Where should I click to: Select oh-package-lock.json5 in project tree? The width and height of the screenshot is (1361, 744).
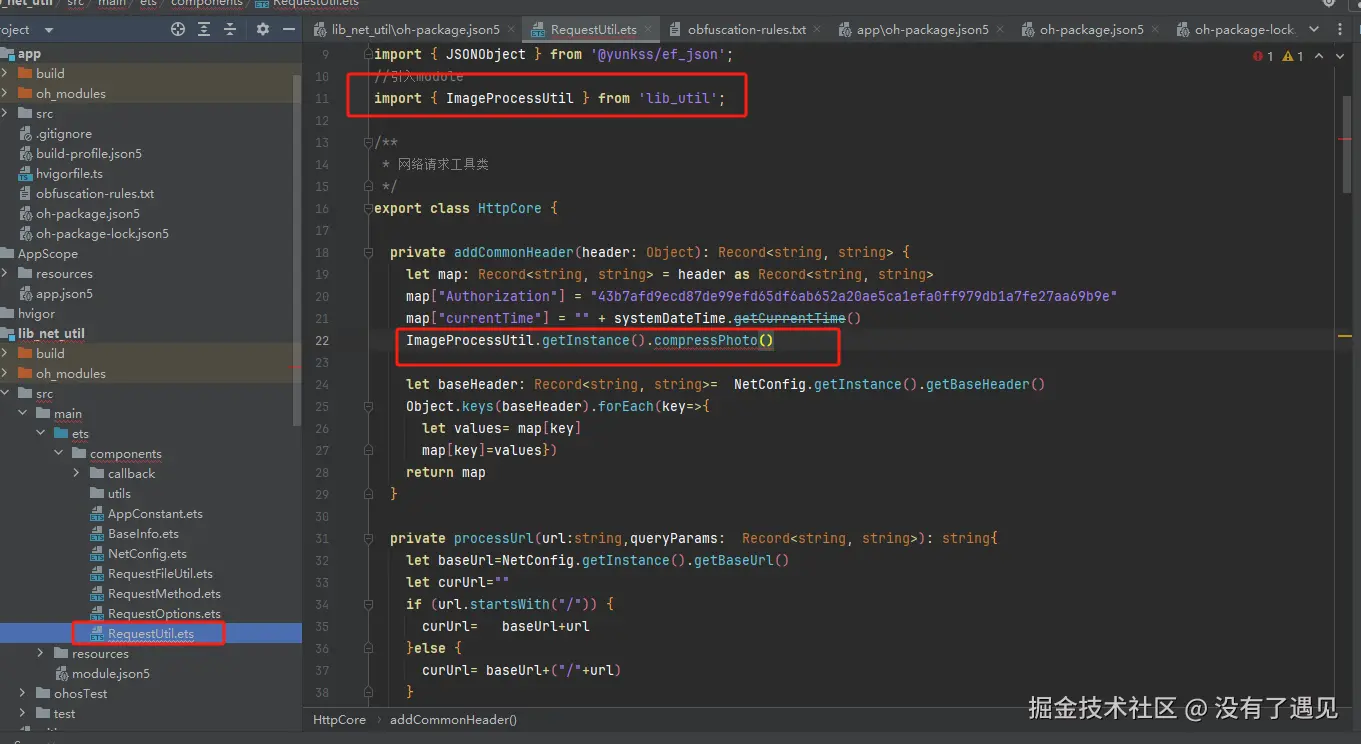tap(102, 233)
